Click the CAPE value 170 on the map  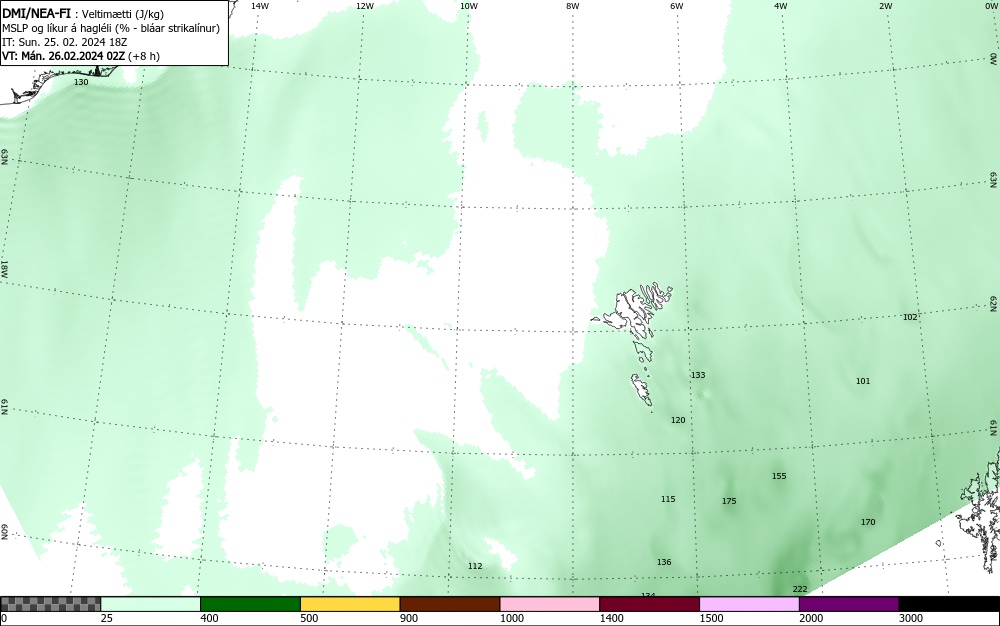click(x=868, y=522)
